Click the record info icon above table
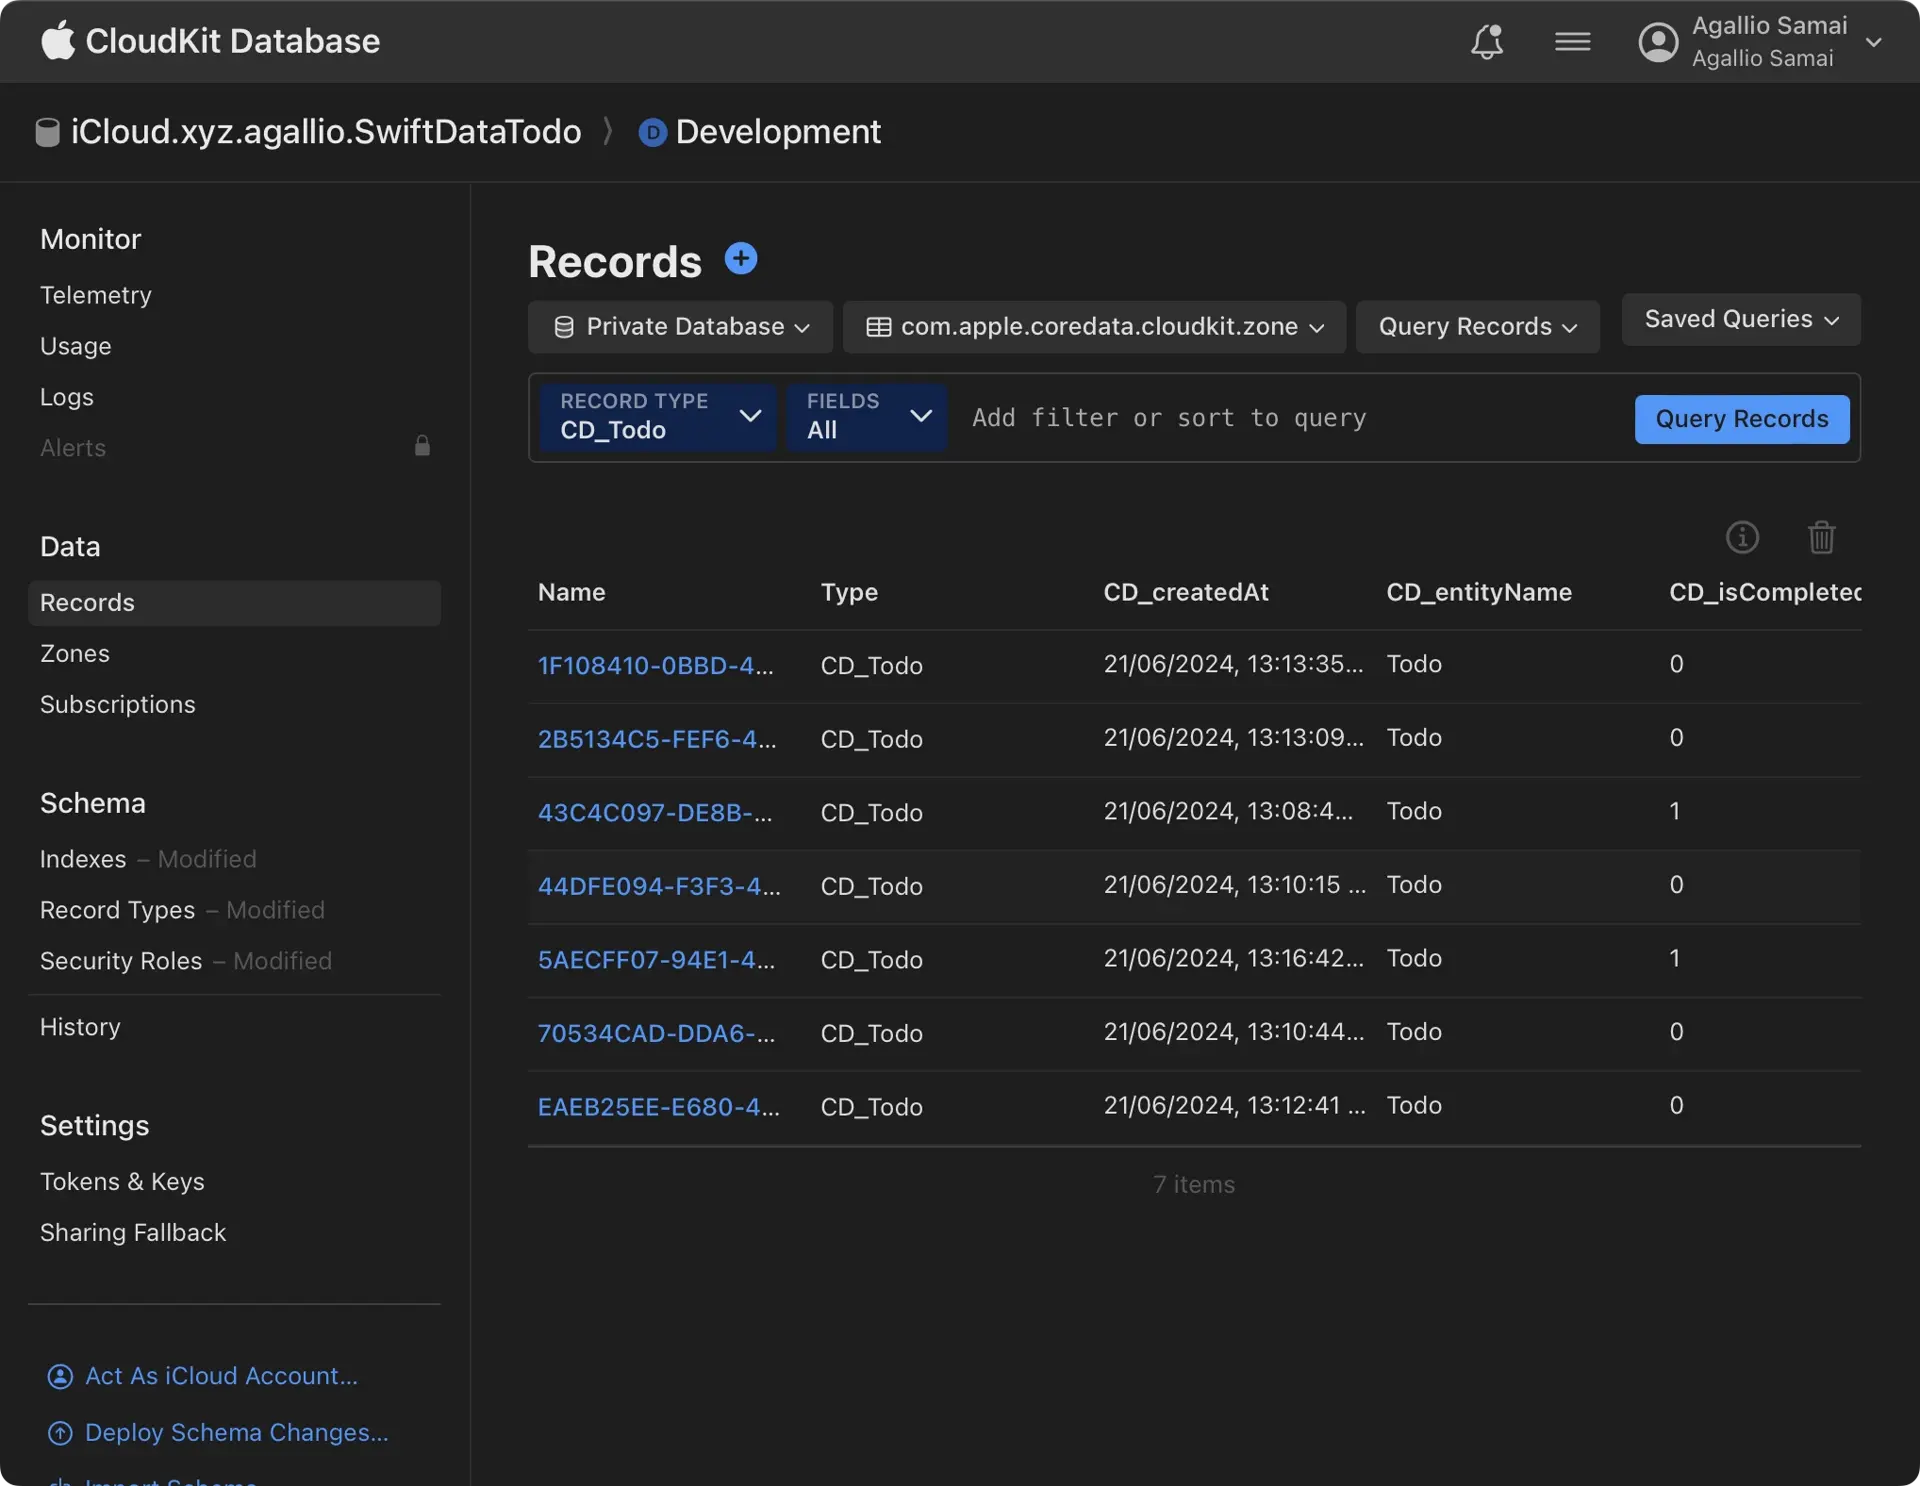Screen dimensions: 1920x1486 [1741, 537]
